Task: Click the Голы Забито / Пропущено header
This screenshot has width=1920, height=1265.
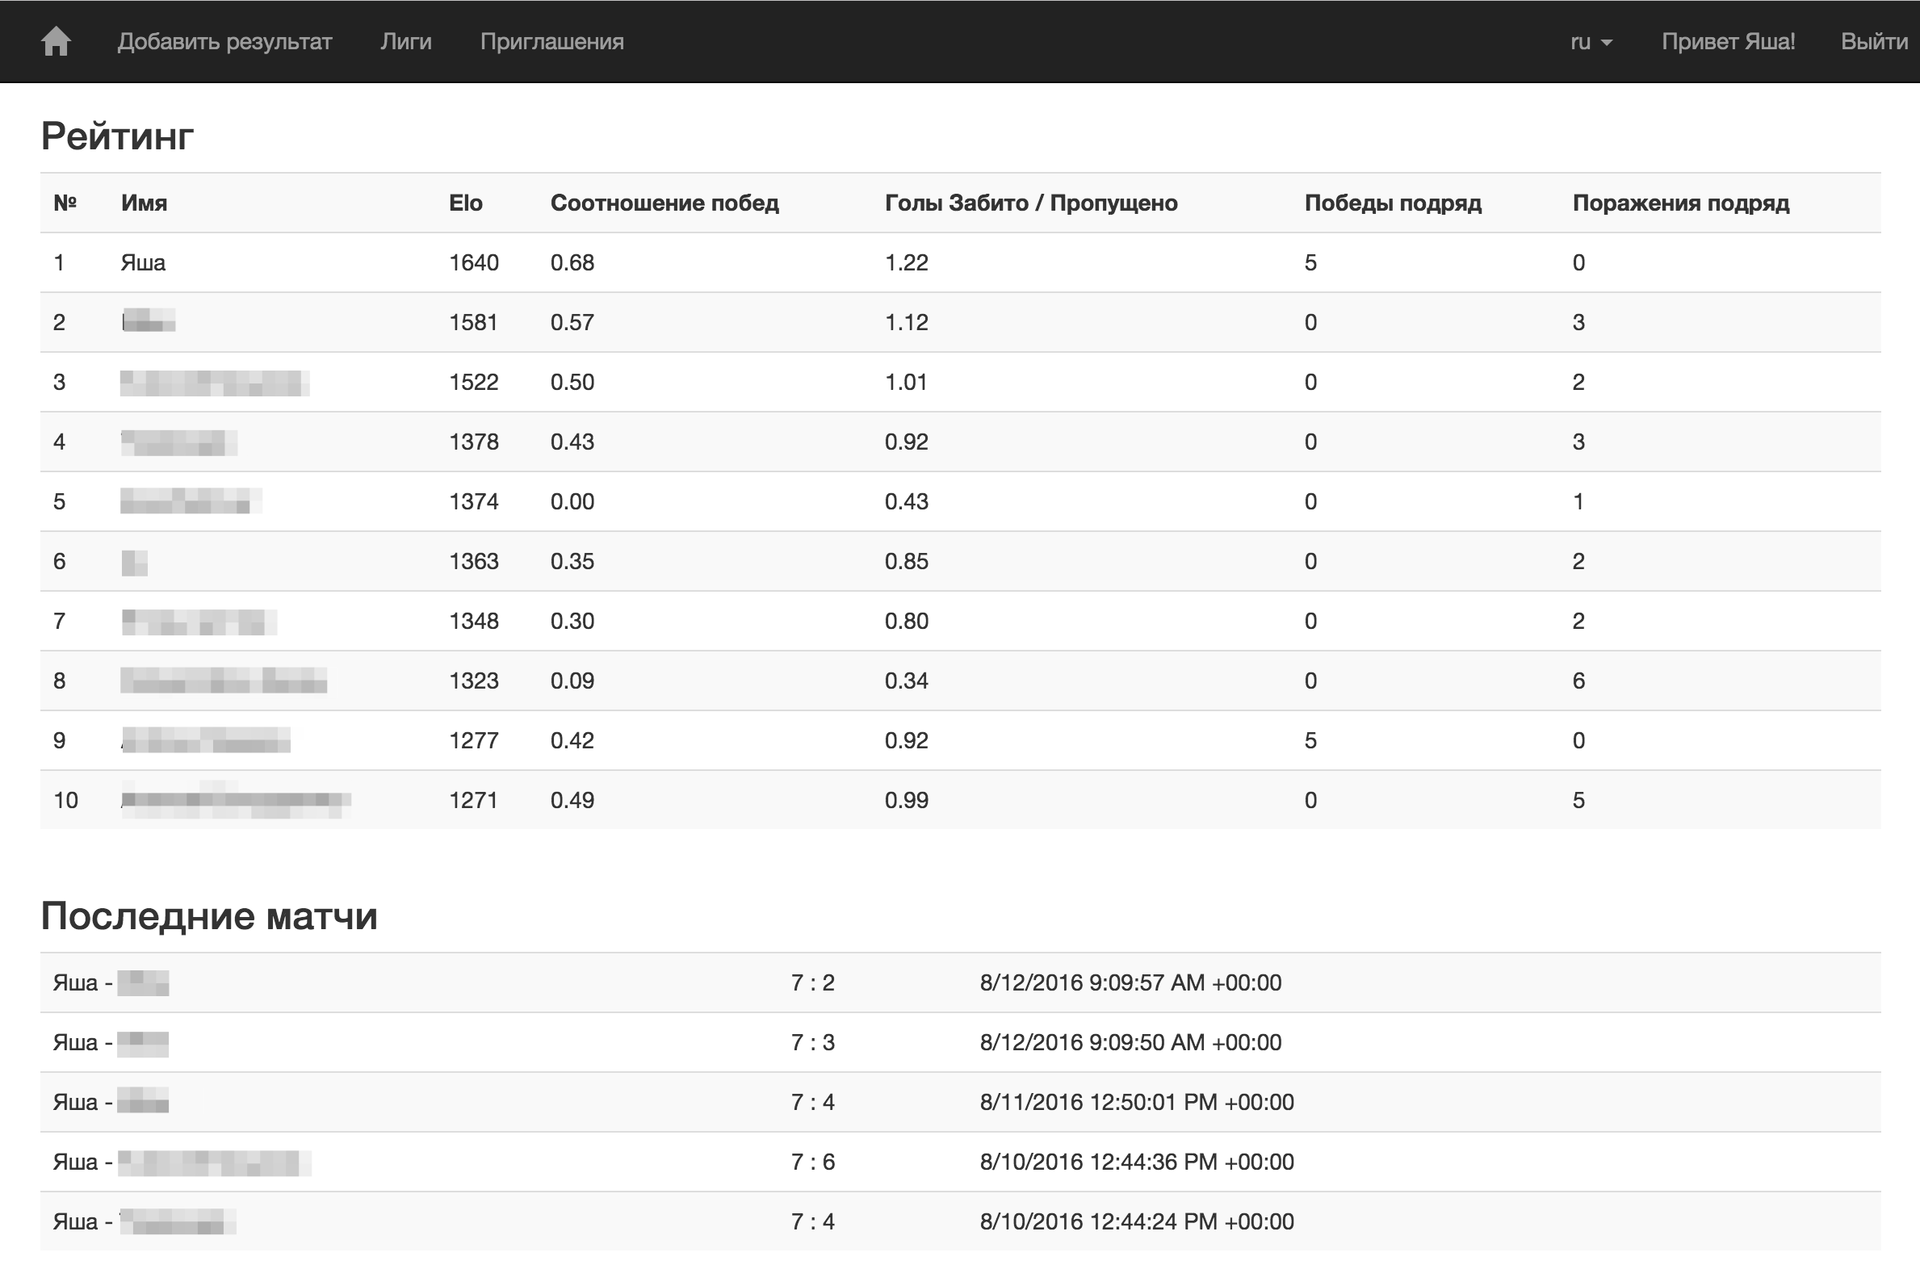Action: point(1031,203)
